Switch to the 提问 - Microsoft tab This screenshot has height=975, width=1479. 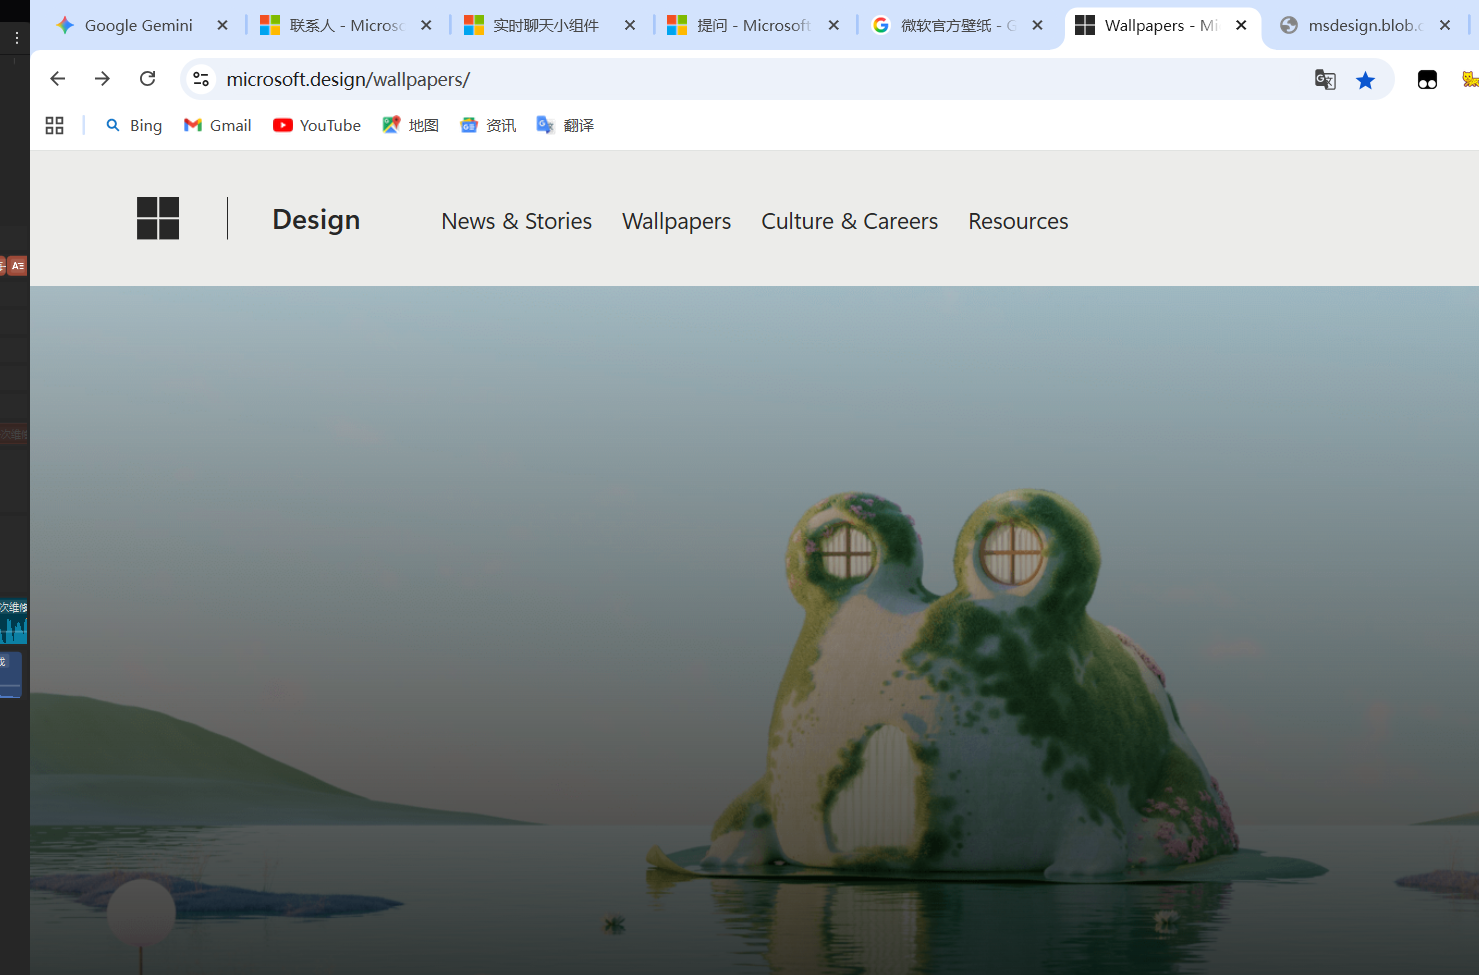pyautogui.click(x=754, y=25)
